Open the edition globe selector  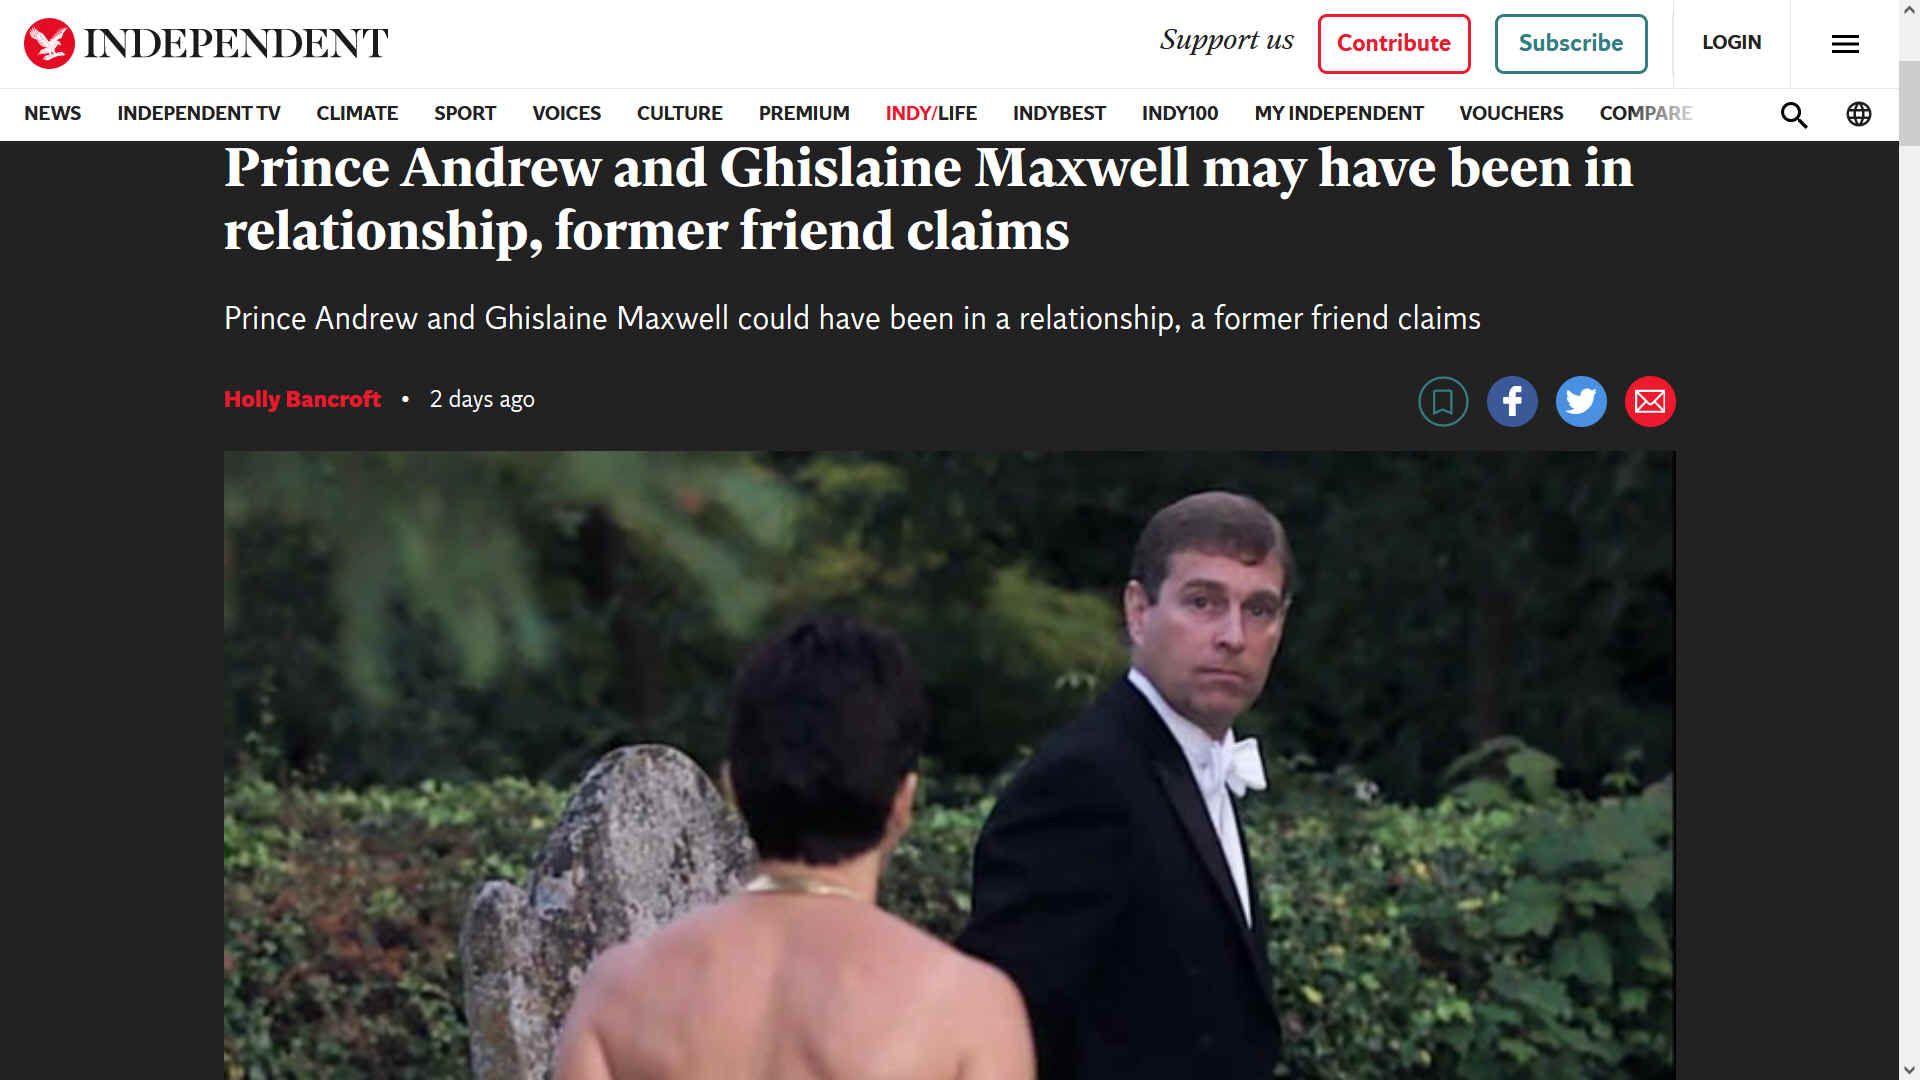pos(1859,114)
